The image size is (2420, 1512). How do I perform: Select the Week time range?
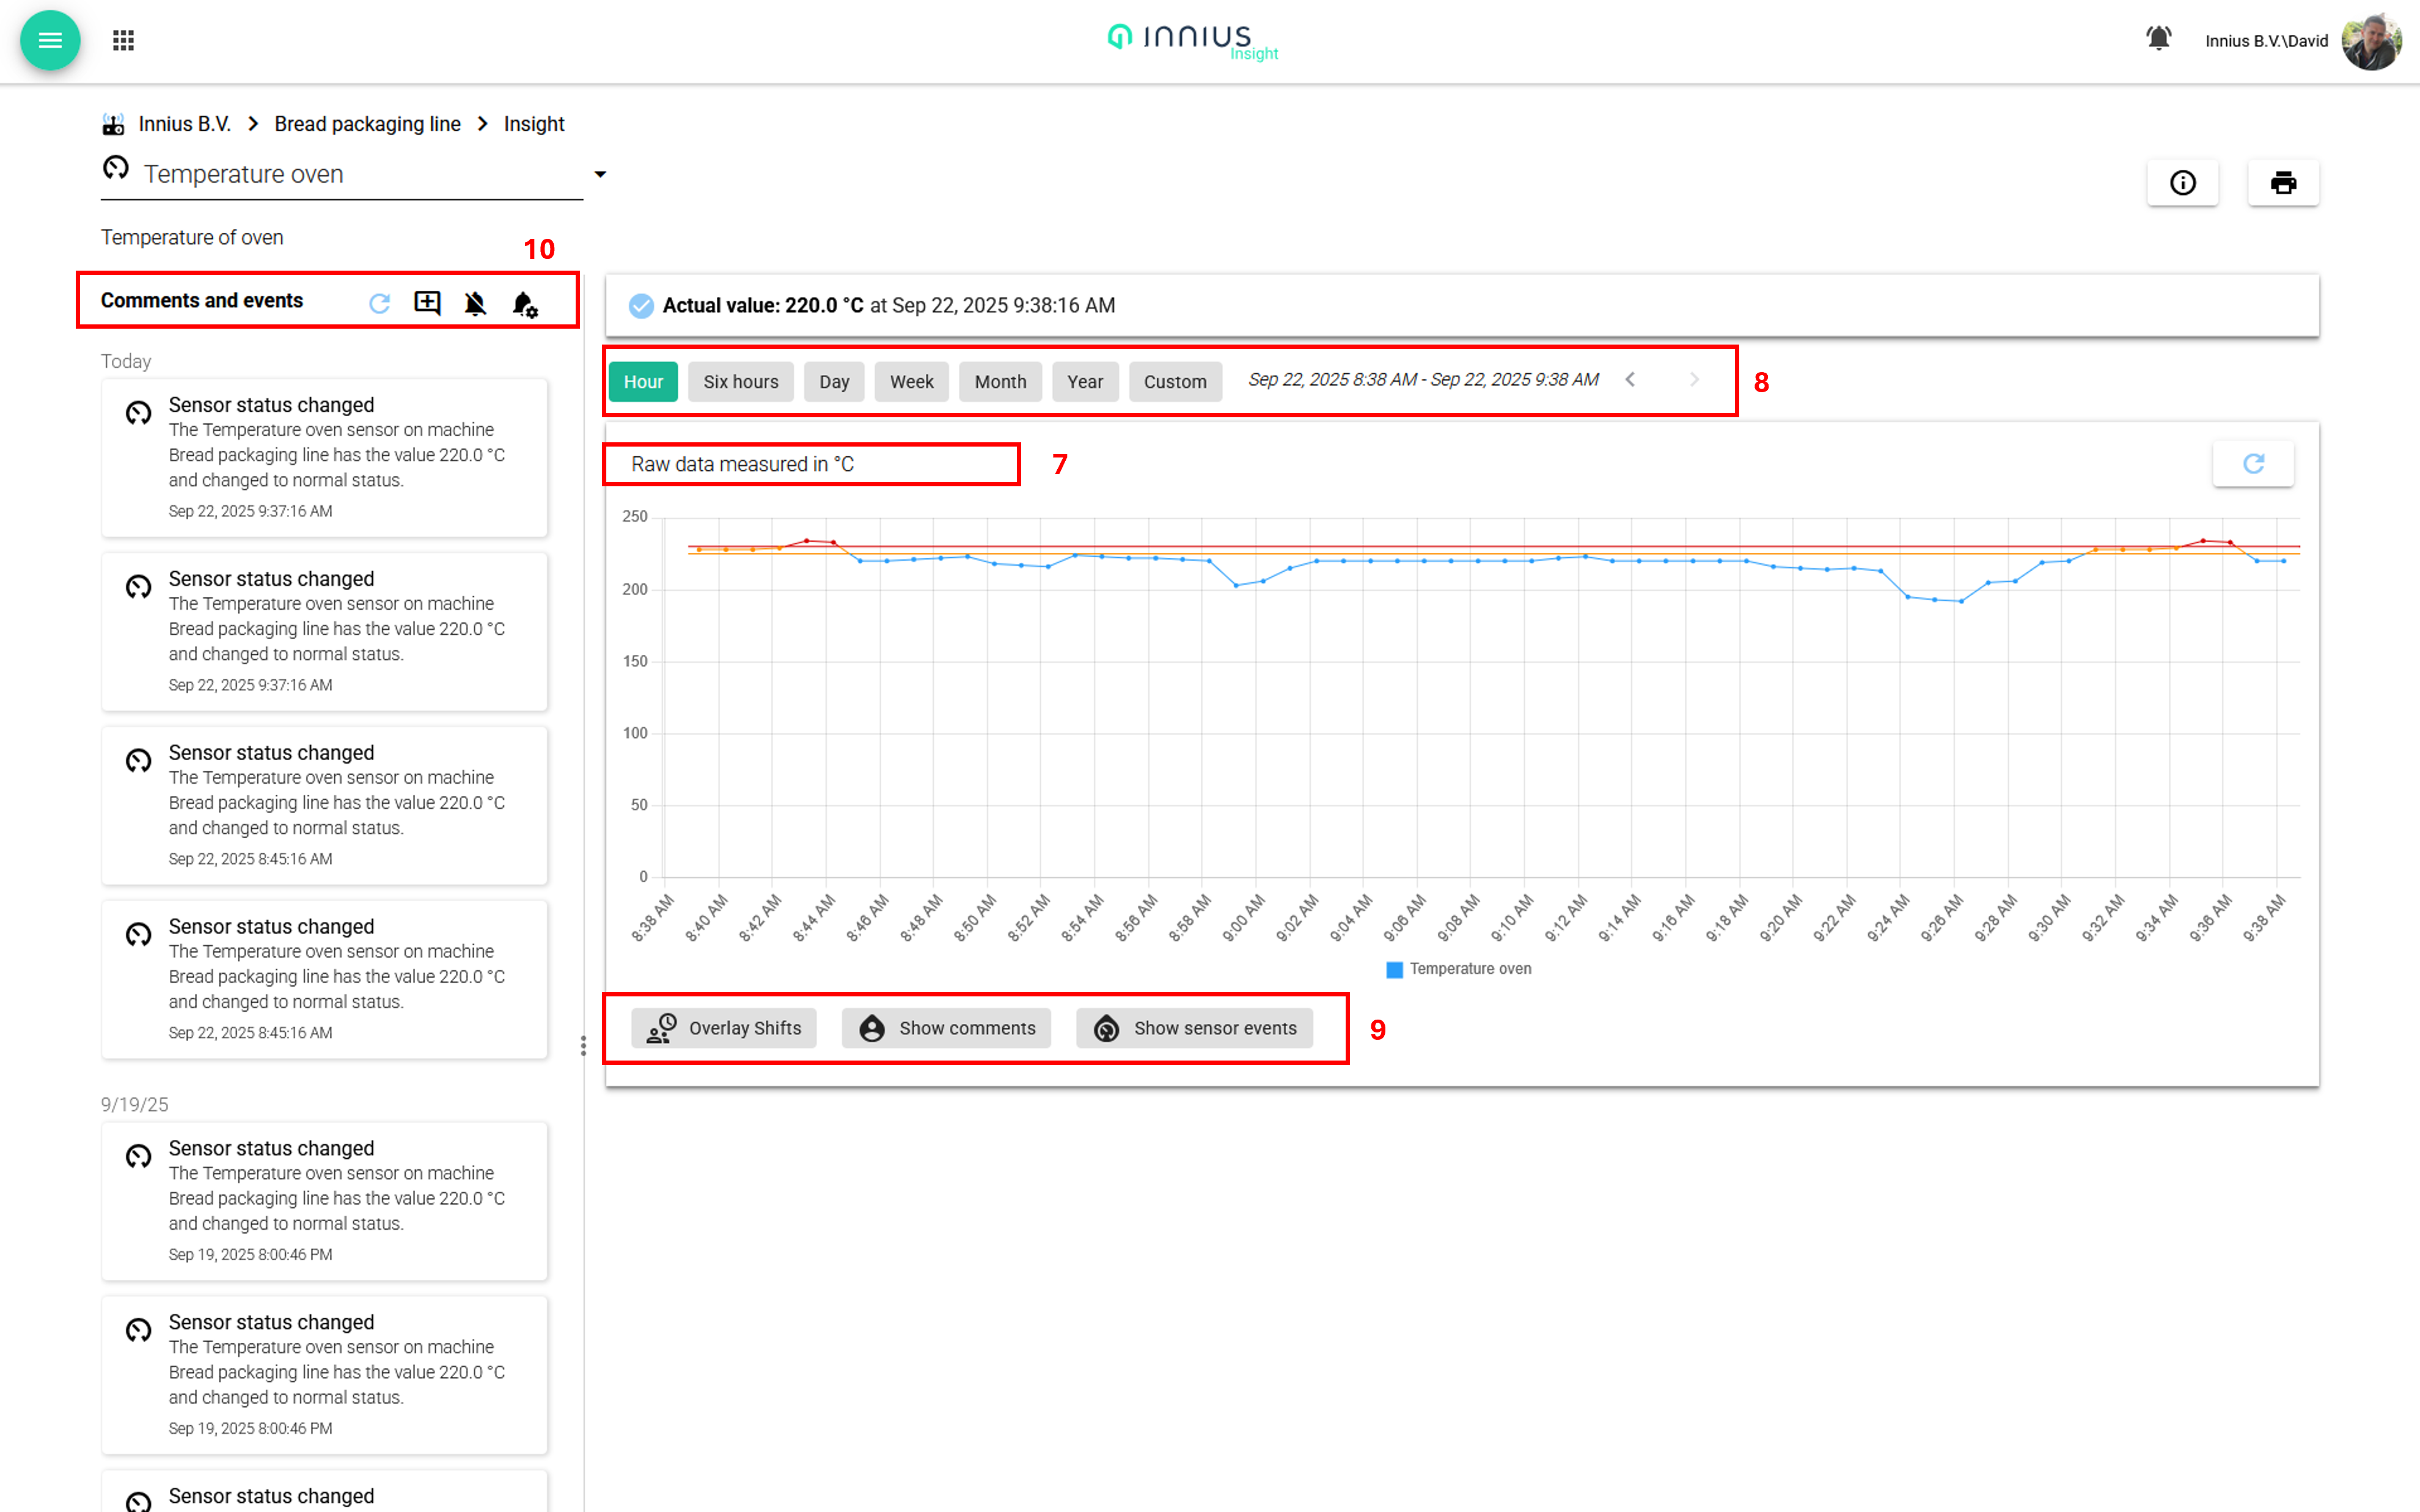point(911,382)
